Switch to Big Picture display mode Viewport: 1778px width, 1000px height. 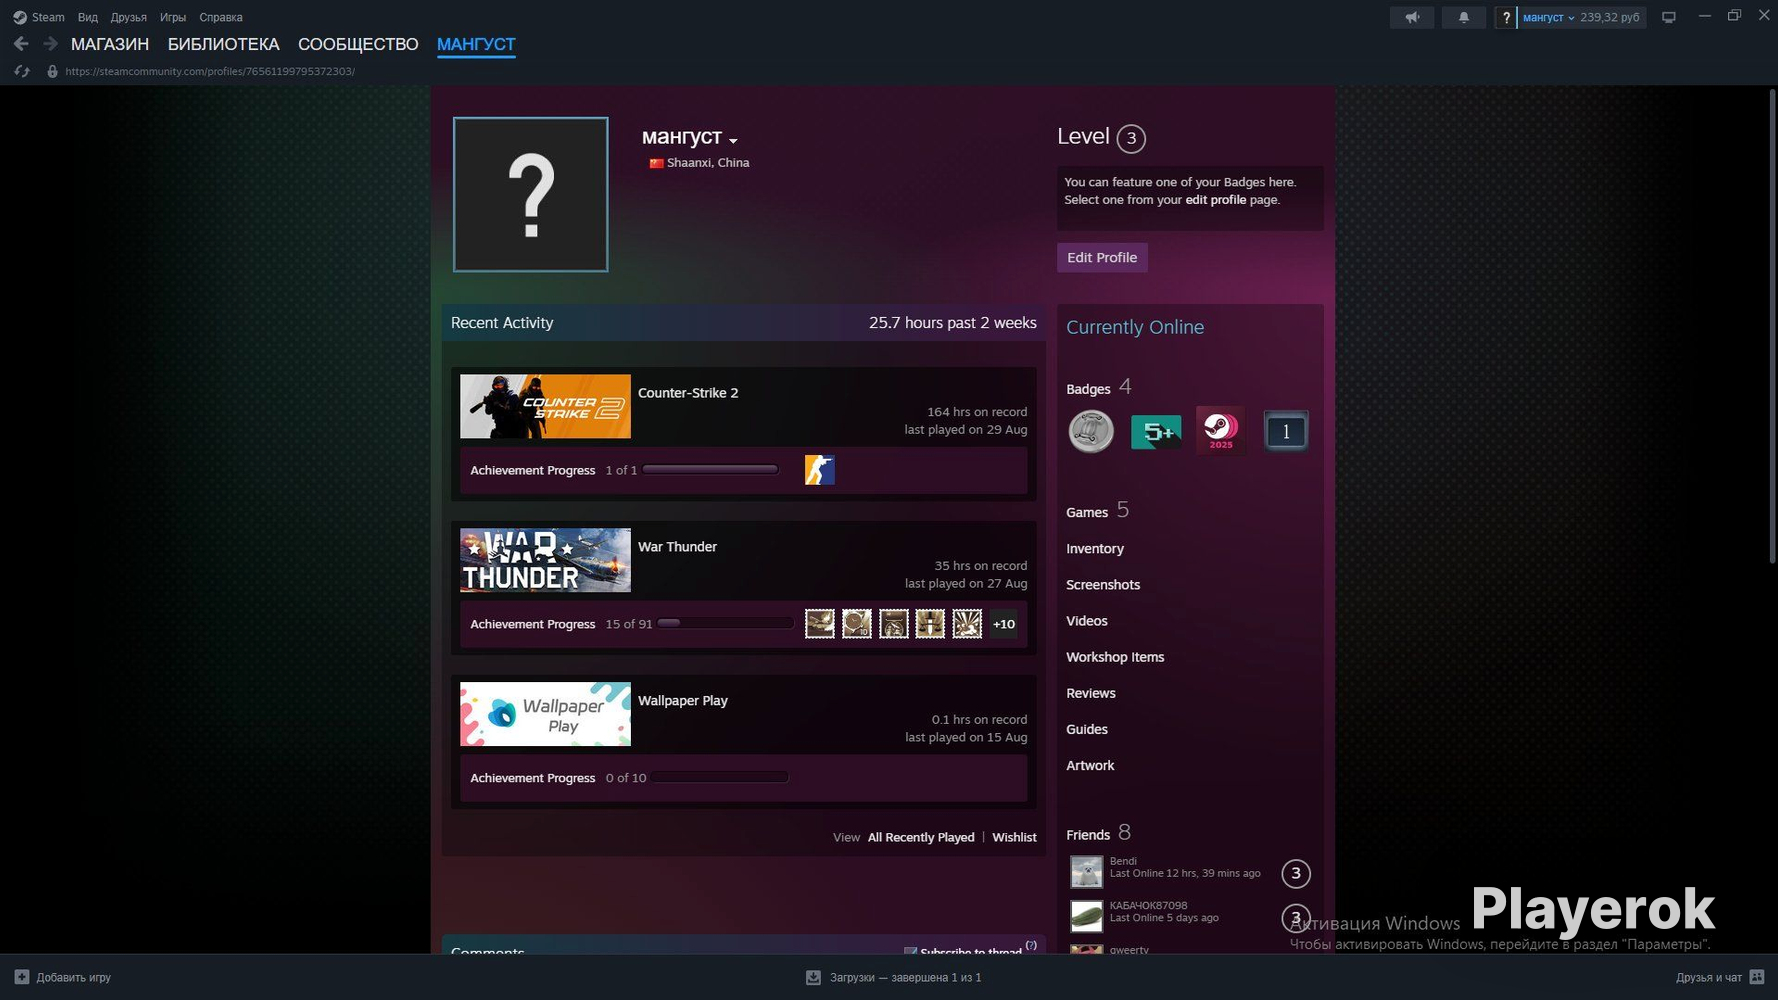(1669, 17)
